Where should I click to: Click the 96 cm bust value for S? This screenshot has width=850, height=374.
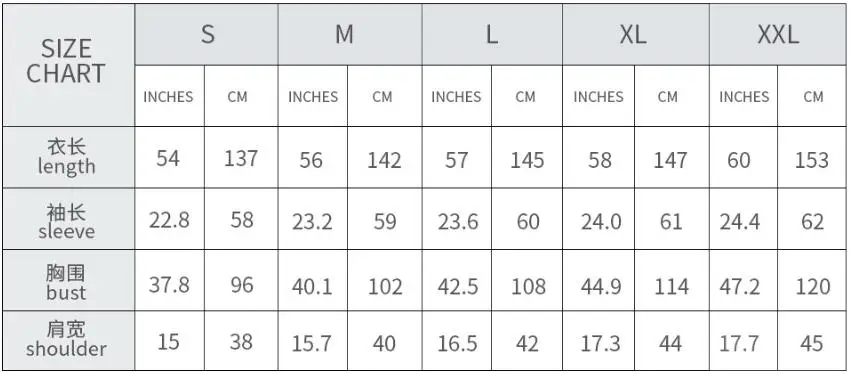click(x=241, y=284)
